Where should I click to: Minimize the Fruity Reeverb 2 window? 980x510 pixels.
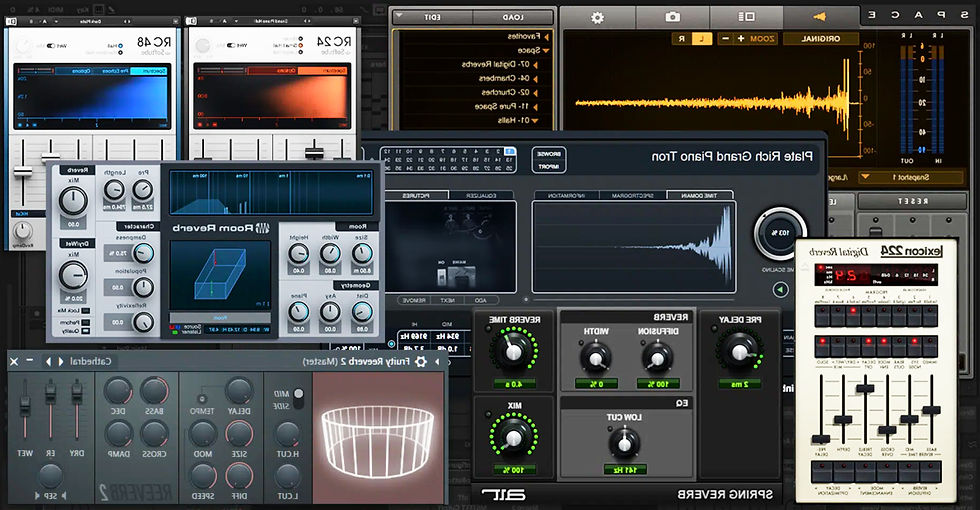pos(29,361)
